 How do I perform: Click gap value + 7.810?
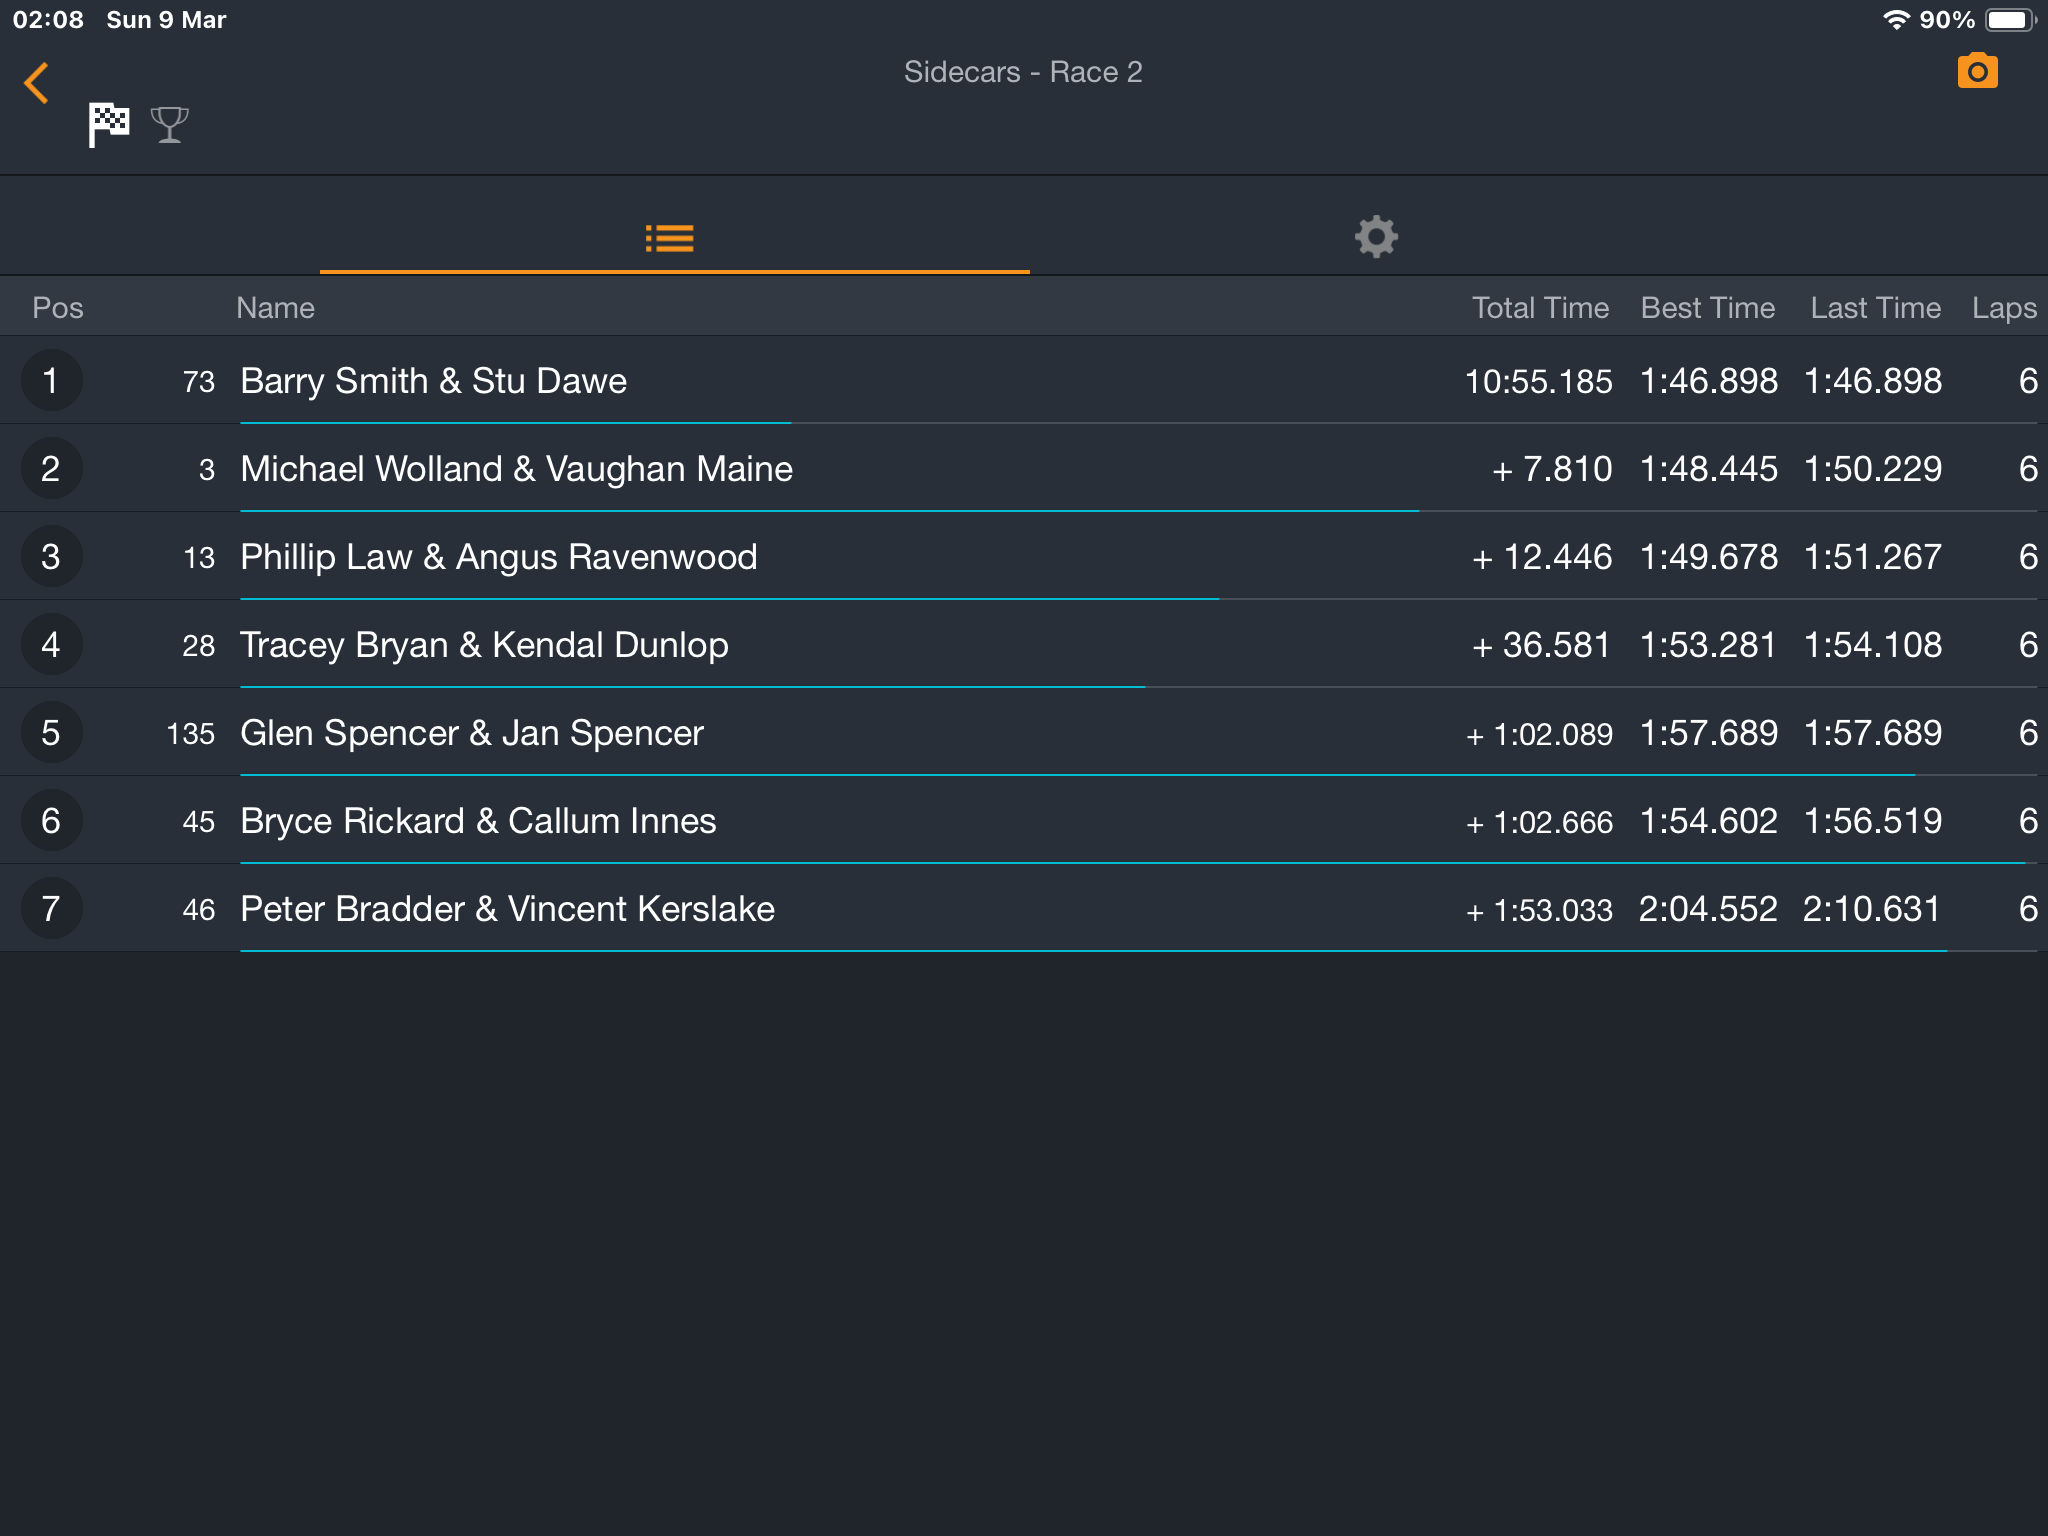click(x=1552, y=469)
